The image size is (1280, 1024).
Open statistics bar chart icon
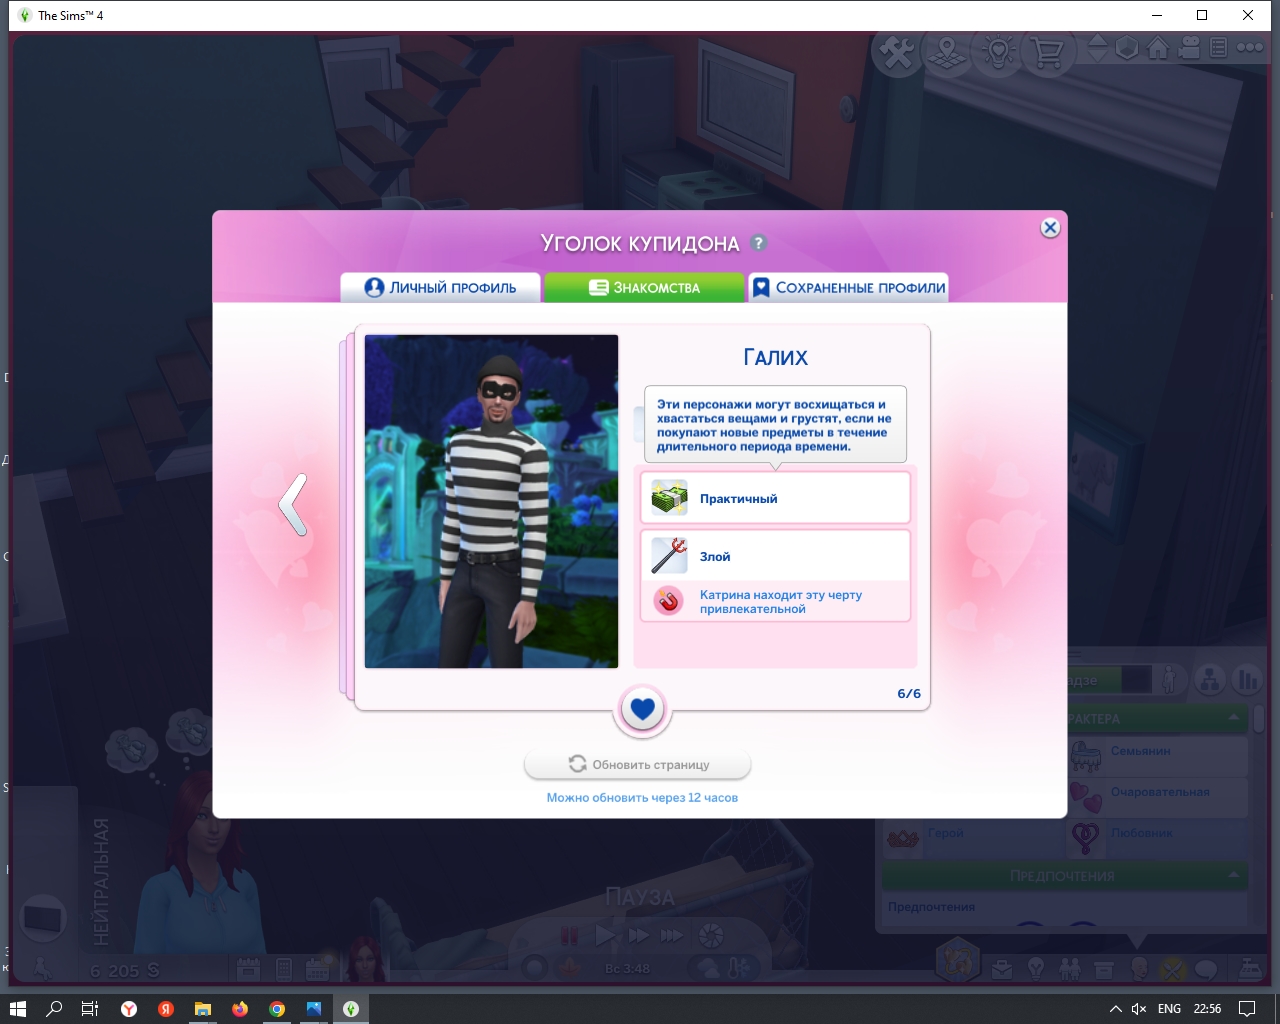pyautogui.click(x=1247, y=680)
